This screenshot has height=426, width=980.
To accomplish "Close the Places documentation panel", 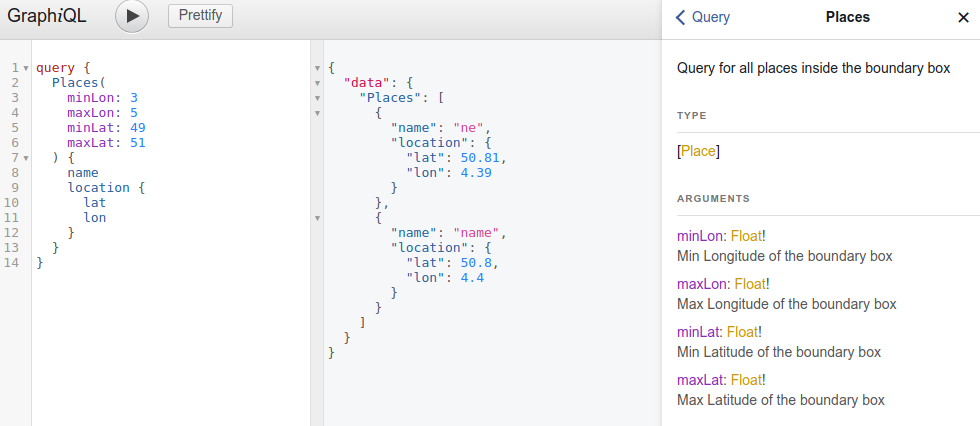I will tap(963, 17).
